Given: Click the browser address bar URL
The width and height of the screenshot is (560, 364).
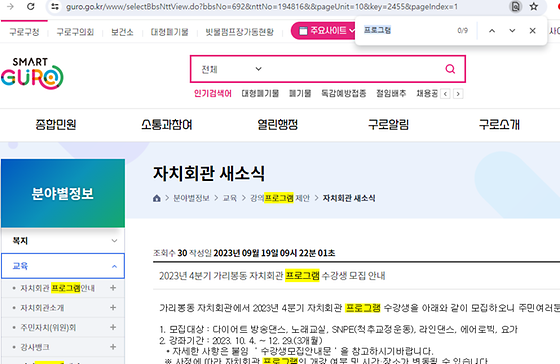Looking at the screenshot, I should 261,6.
